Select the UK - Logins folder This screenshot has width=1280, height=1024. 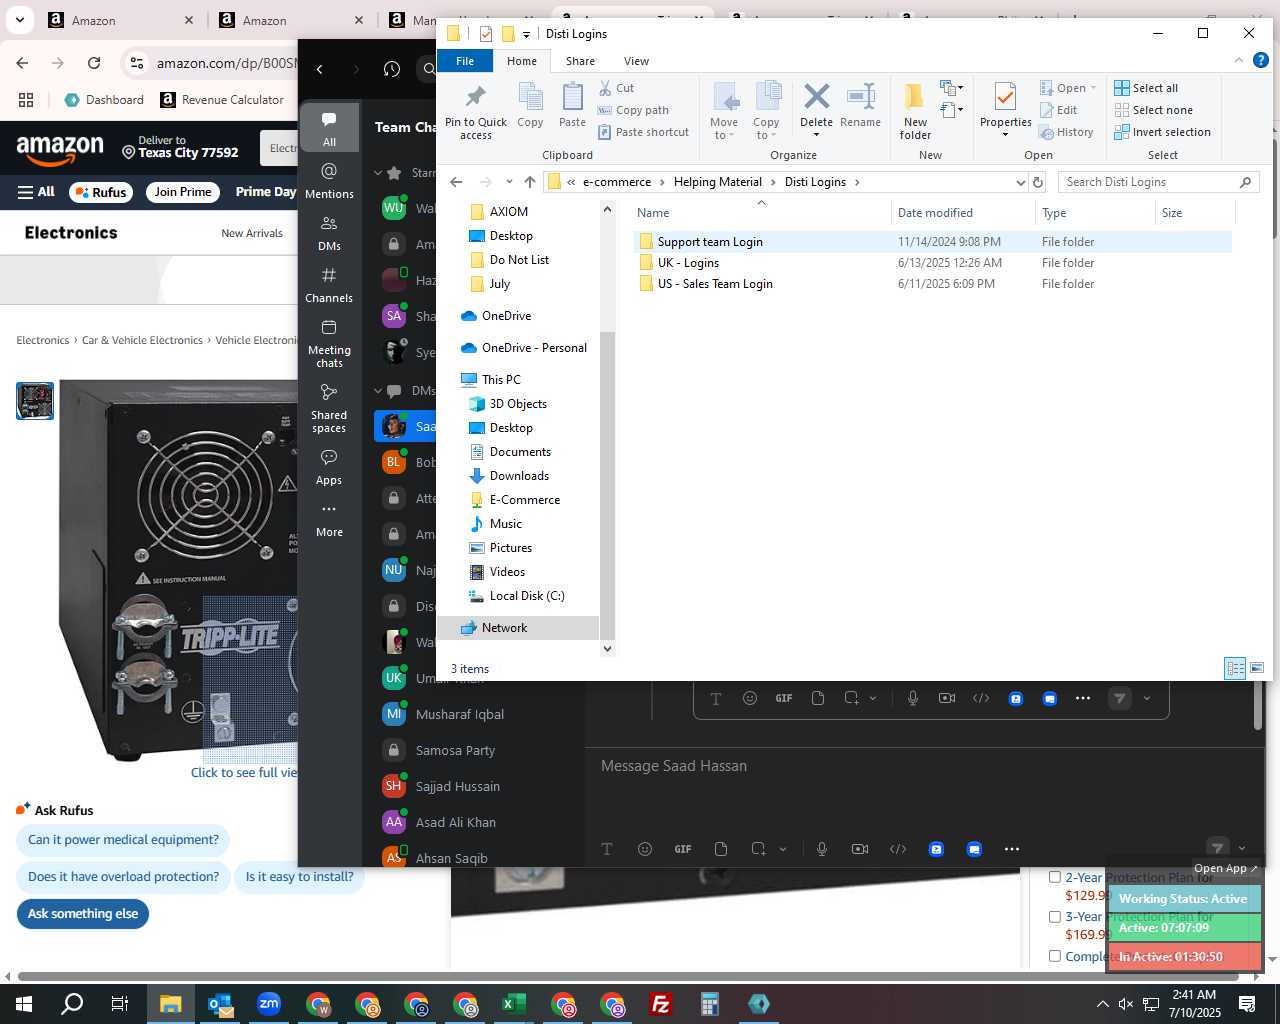pos(932,263)
